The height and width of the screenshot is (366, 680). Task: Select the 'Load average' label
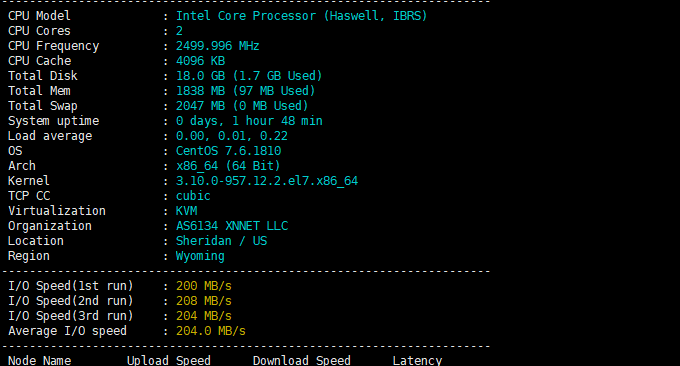tap(50, 136)
